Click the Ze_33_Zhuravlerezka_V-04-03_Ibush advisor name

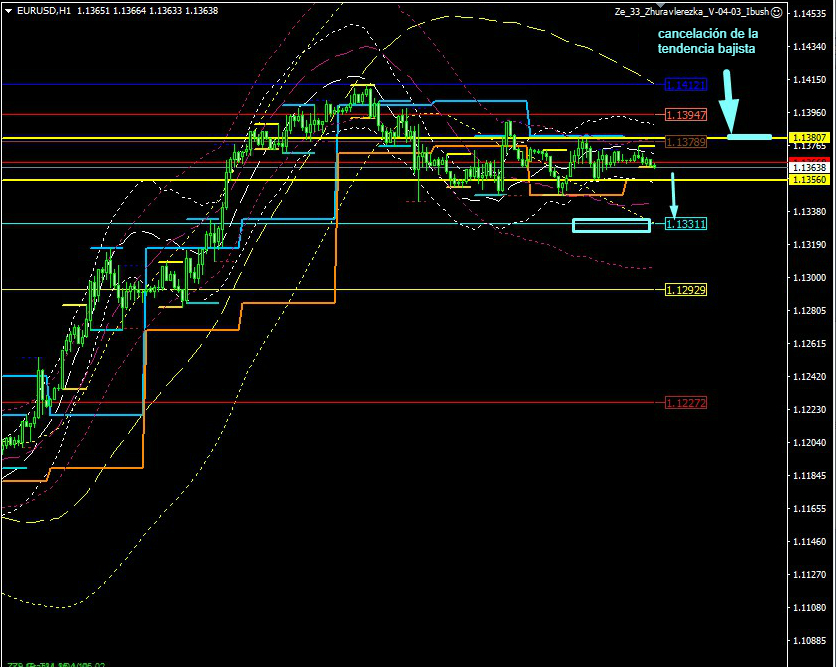(692, 12)
